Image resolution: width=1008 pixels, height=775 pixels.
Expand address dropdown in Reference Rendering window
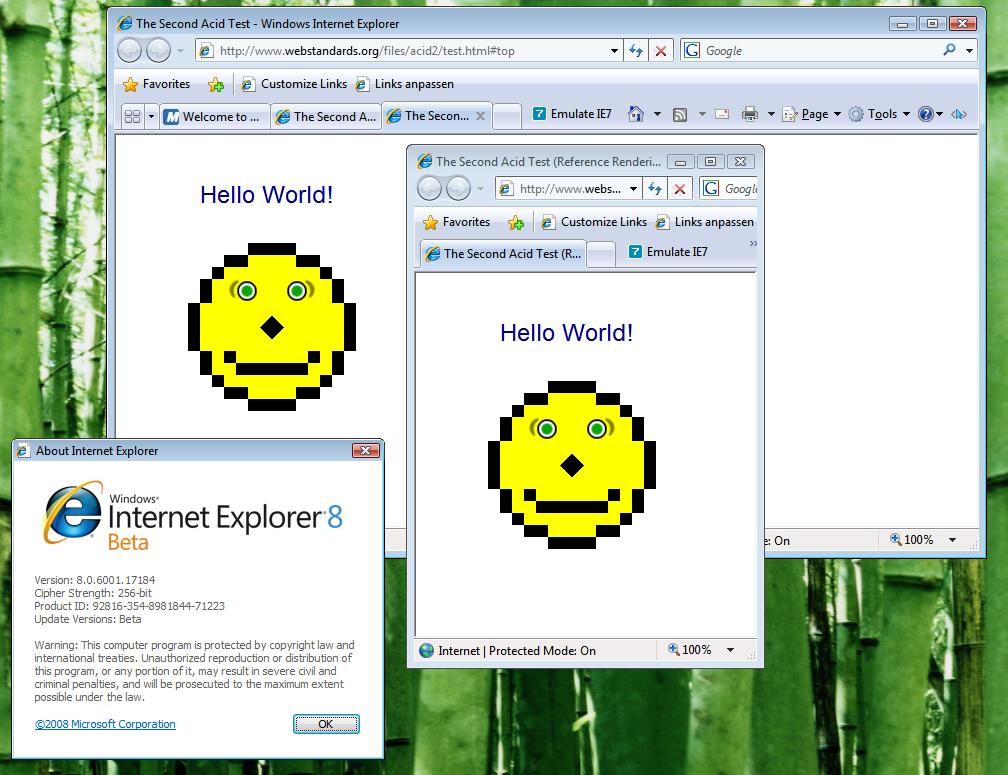(633, 189)
